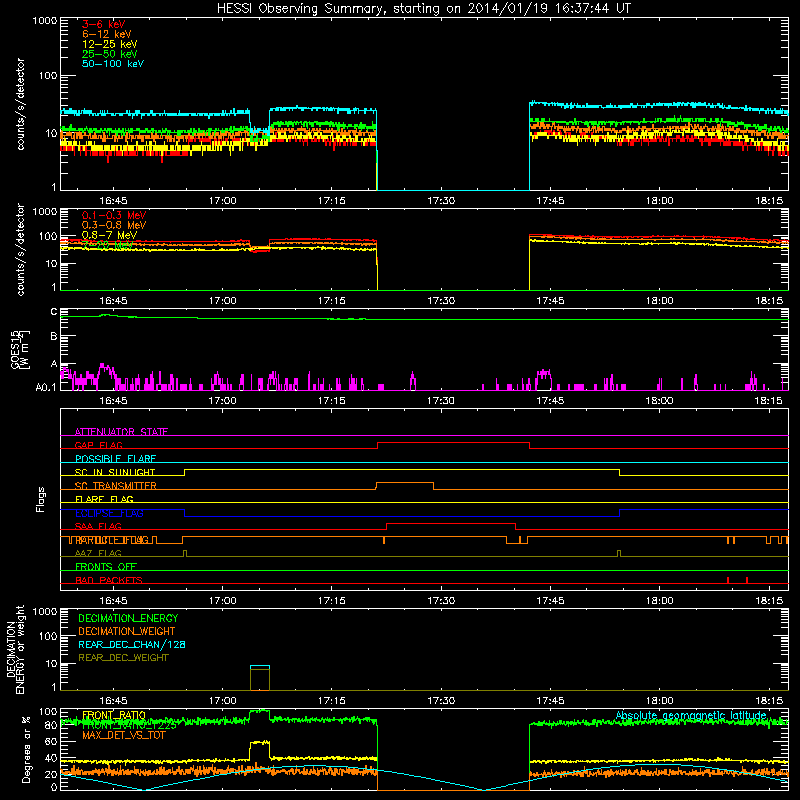Select the 7-20 MeV legend label
Image resolution: width=800 pixels, height=800 pixels.
point(107,245)
